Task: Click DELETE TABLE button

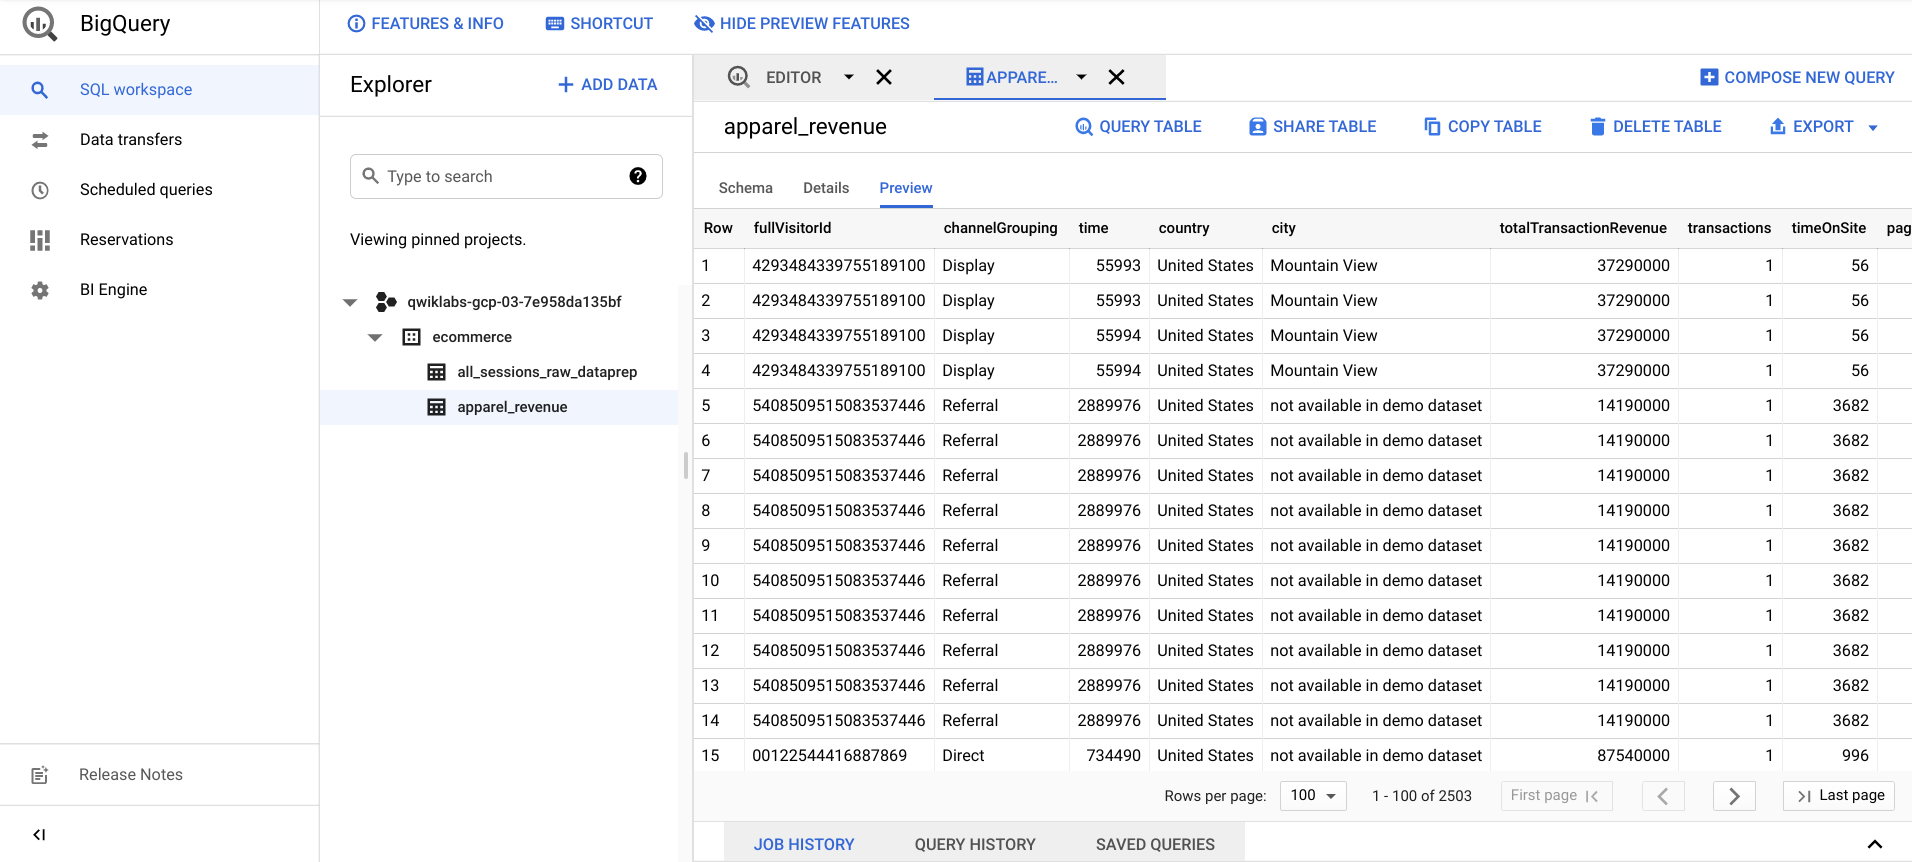Action: pos(1655,127)
